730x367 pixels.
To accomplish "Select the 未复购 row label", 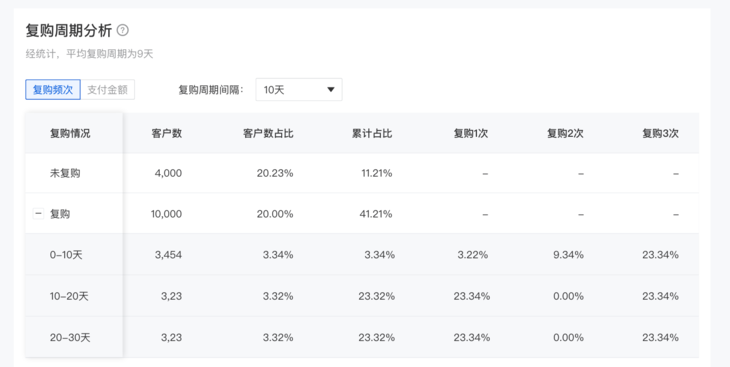I will pyautogui.click(x=65, y=173).
